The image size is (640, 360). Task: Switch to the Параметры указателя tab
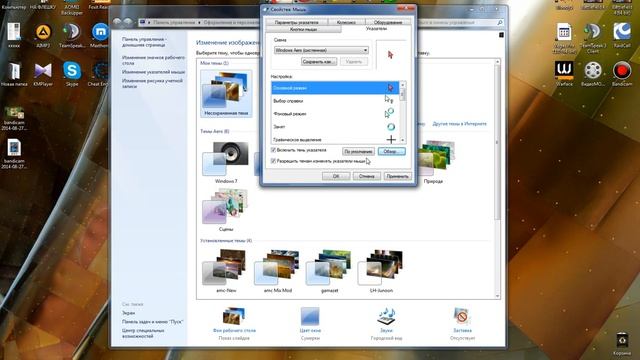[296, 22]
